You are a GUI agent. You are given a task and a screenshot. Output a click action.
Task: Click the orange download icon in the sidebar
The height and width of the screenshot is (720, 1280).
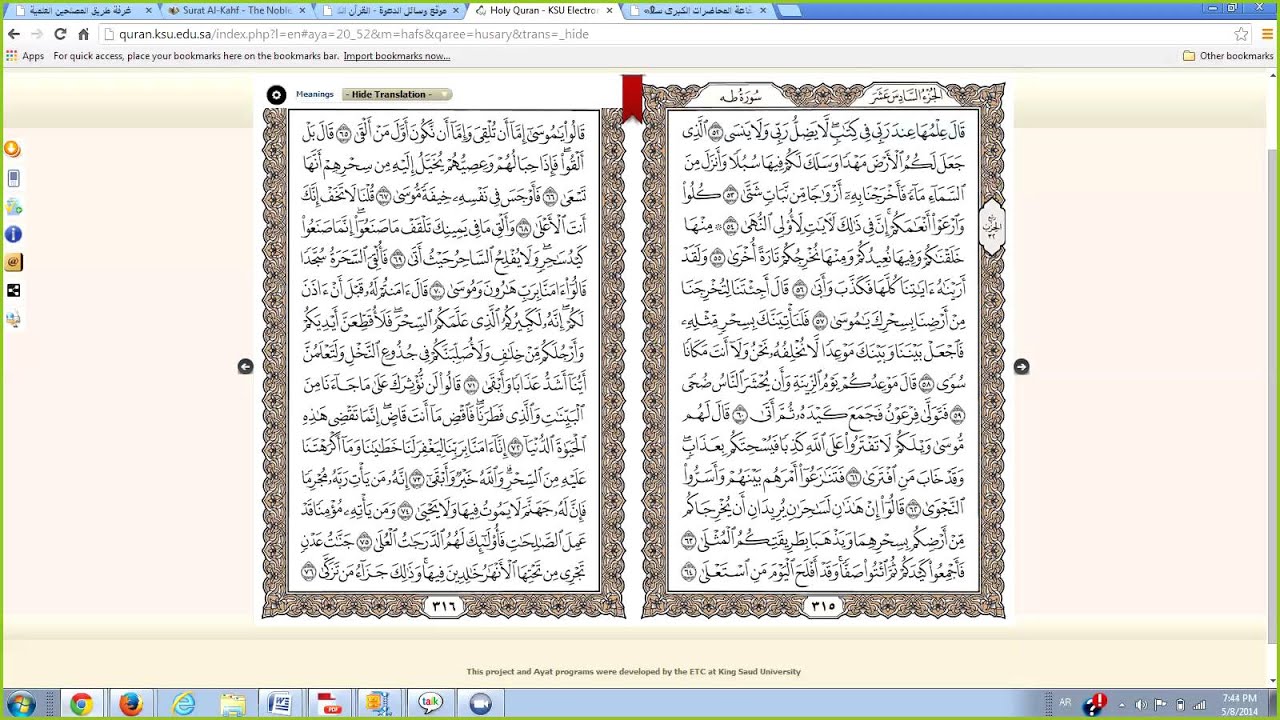[13, 150]
